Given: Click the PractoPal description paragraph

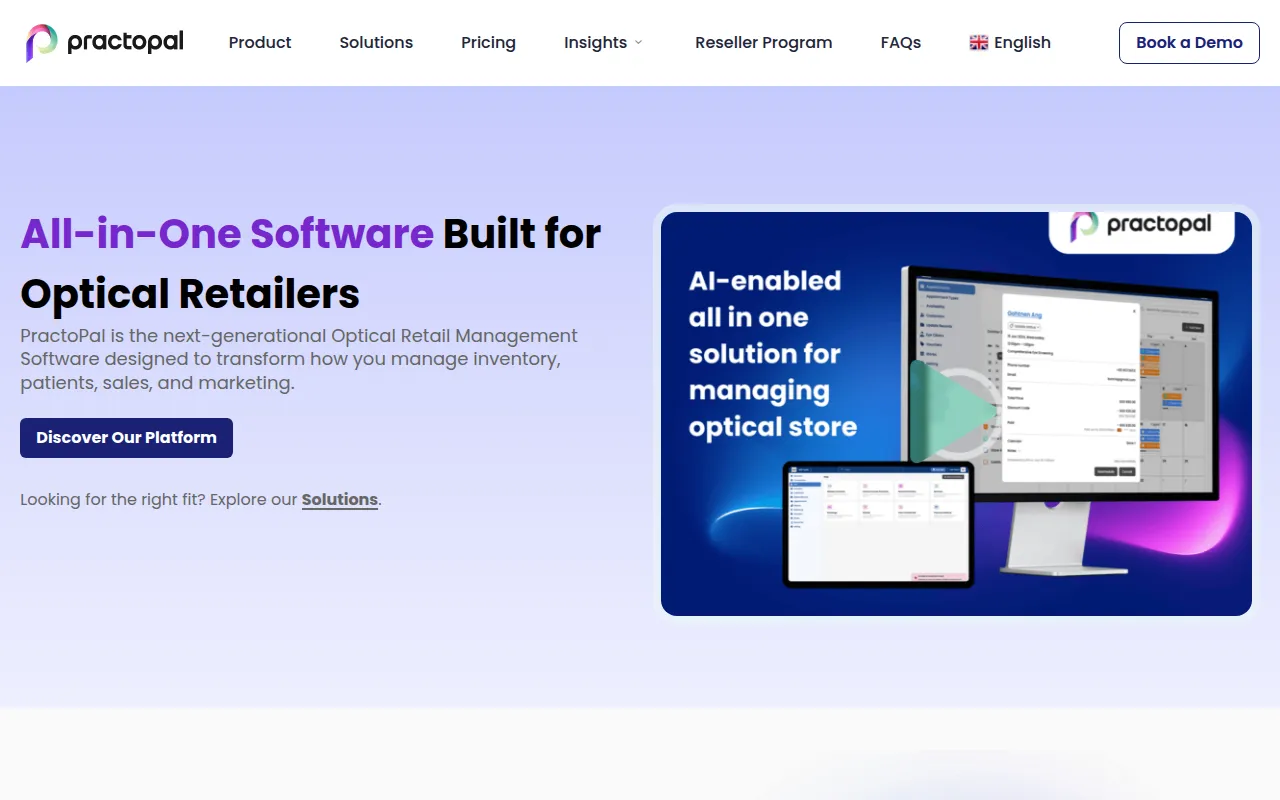Looking at the screenshot, I should click(x=299, y=359).
